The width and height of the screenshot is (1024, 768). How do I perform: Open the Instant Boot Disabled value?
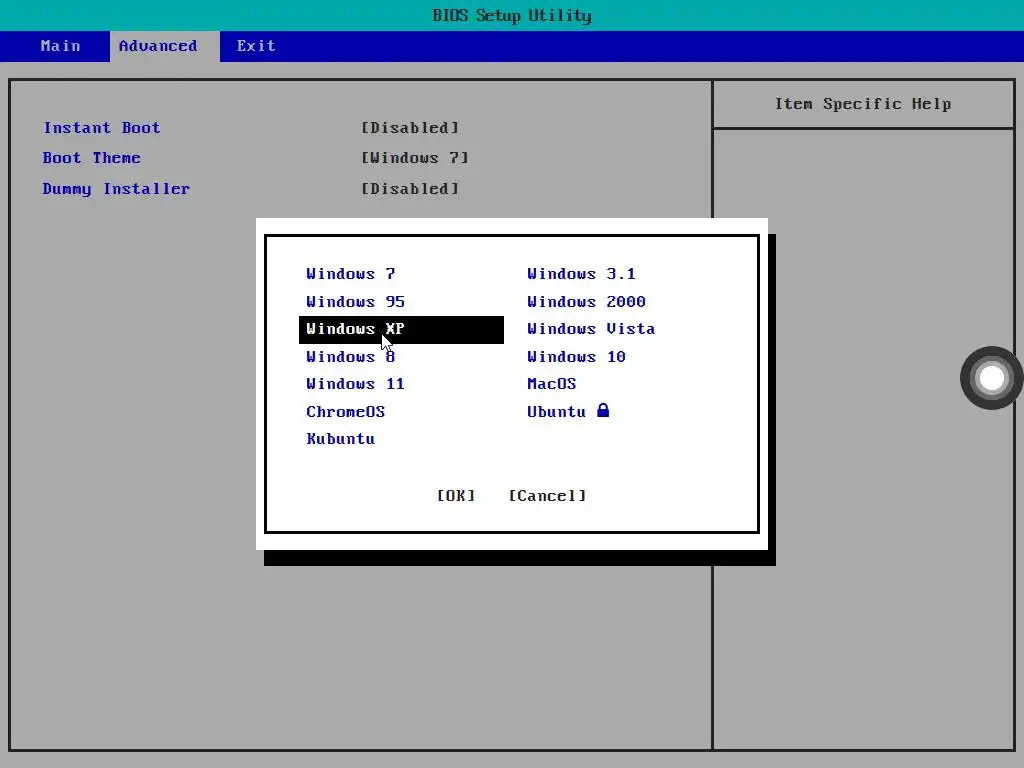[410, 128]
